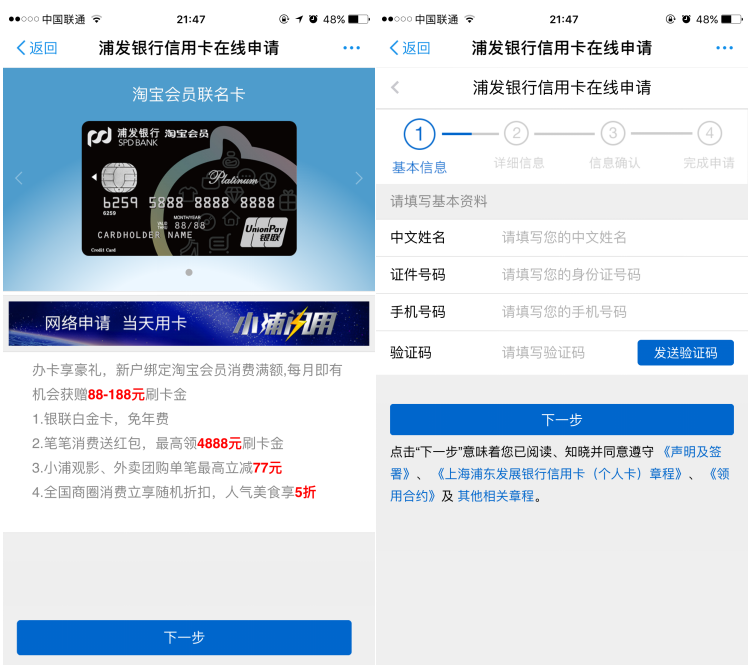Show next card with right carousel arrow
753x665 pixels.
(359, 178)
